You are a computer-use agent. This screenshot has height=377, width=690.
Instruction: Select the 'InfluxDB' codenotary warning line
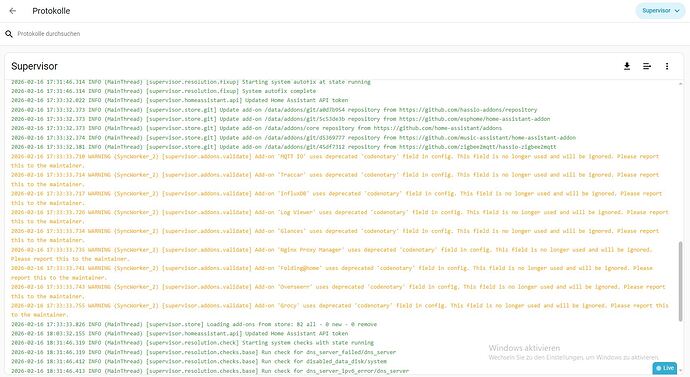337,198
